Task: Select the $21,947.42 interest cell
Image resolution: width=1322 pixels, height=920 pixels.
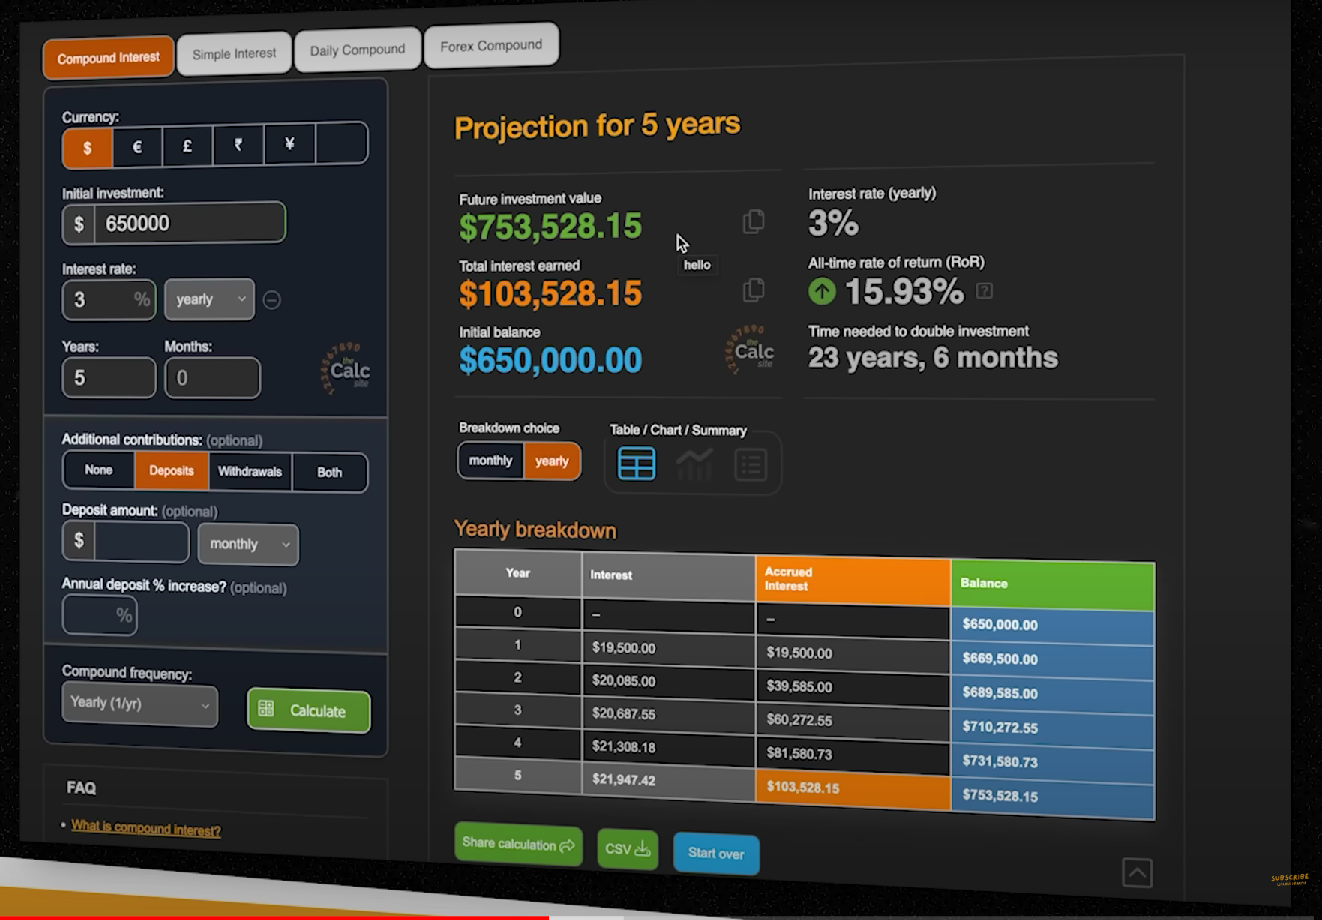Action: pos(668,778)
